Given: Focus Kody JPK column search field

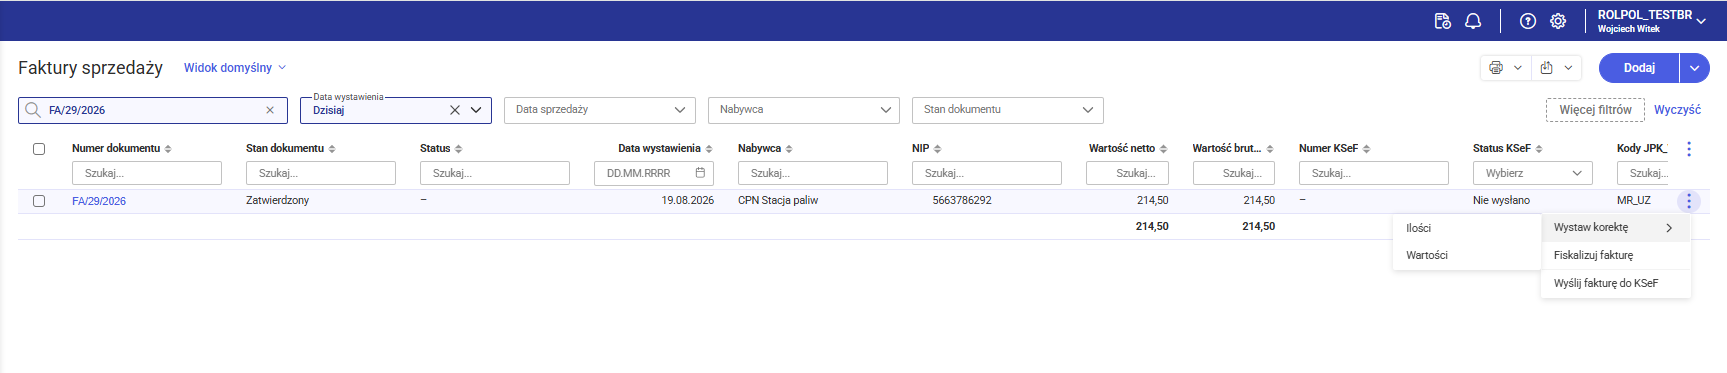Looking at the screenshot, I should point(1643,173).
